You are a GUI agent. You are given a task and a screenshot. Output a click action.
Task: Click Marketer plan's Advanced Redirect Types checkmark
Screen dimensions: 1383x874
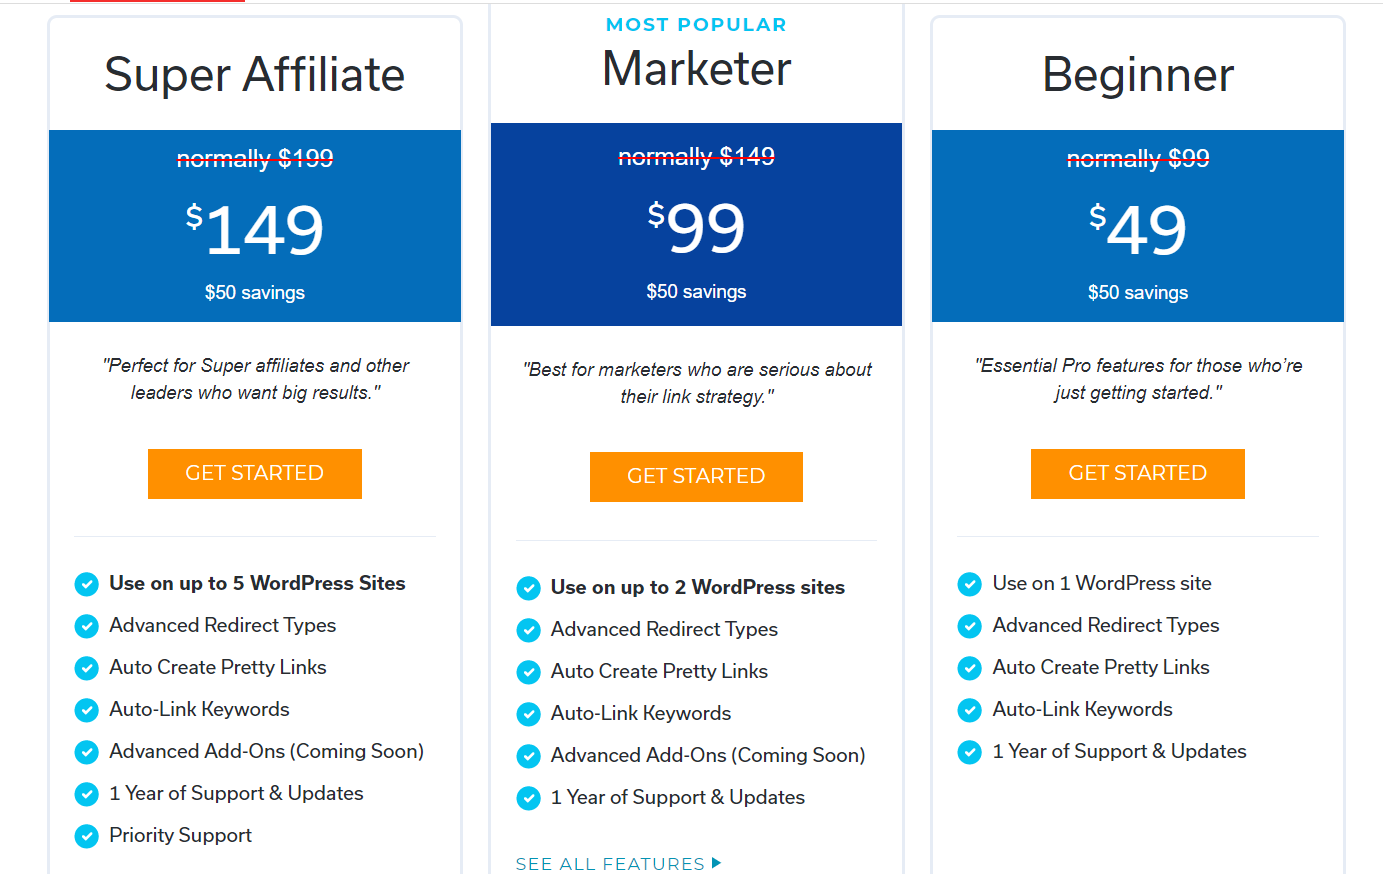tap(528, 630)
